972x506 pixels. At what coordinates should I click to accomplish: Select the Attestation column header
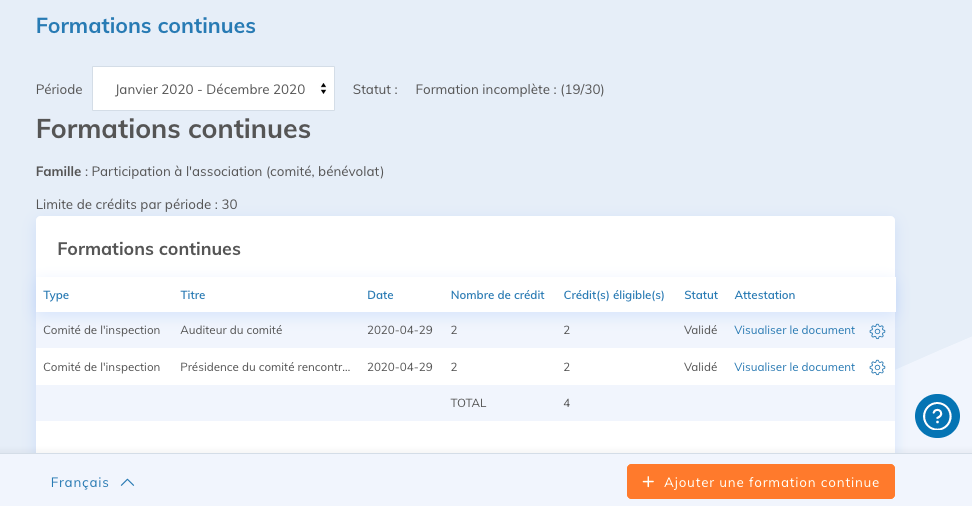(x=764, y=295)
